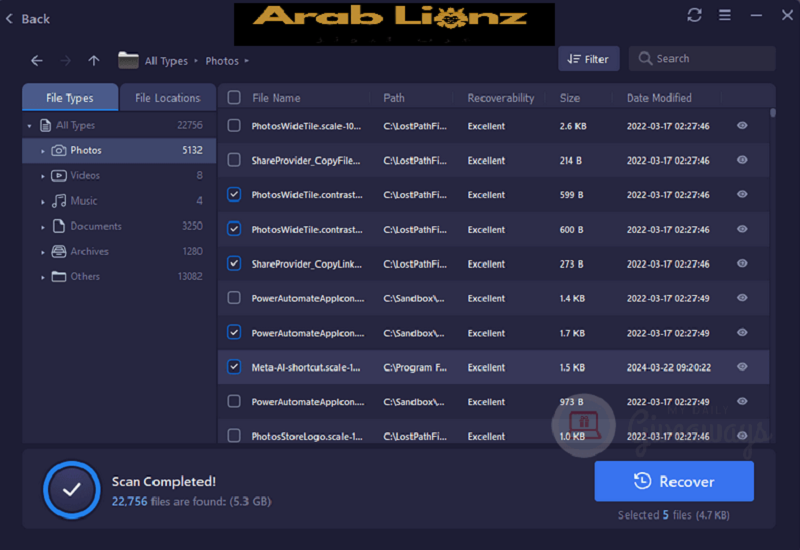Viewport: 800px width, 550px height.
Task: Preview ShareProvider_CopyFile with eye icon
Action: tap(742, 160)
